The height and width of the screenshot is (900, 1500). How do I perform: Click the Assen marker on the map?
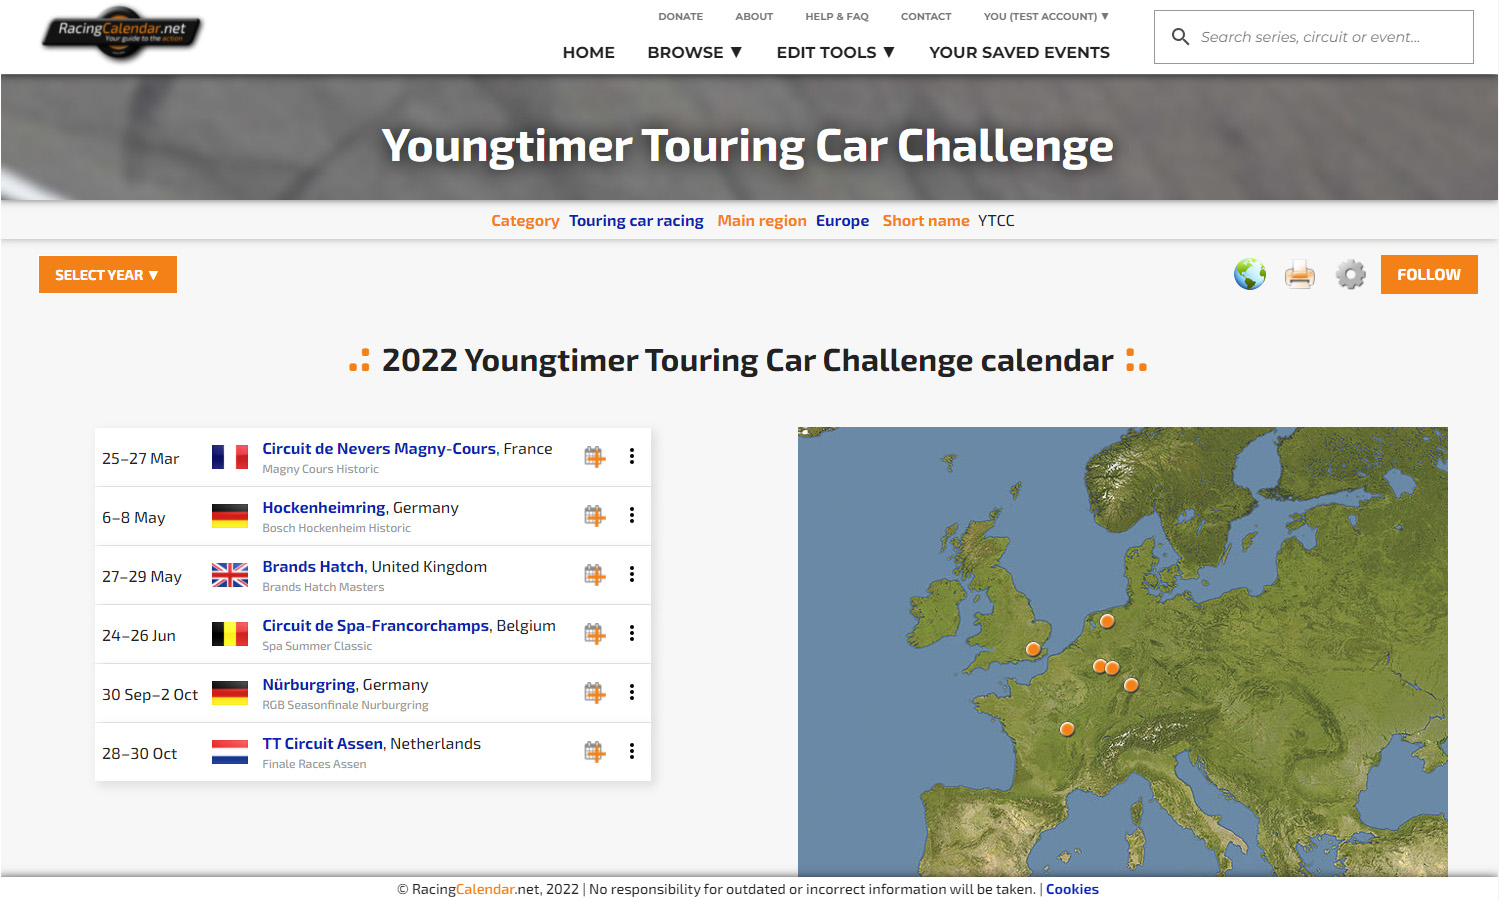1107,621
